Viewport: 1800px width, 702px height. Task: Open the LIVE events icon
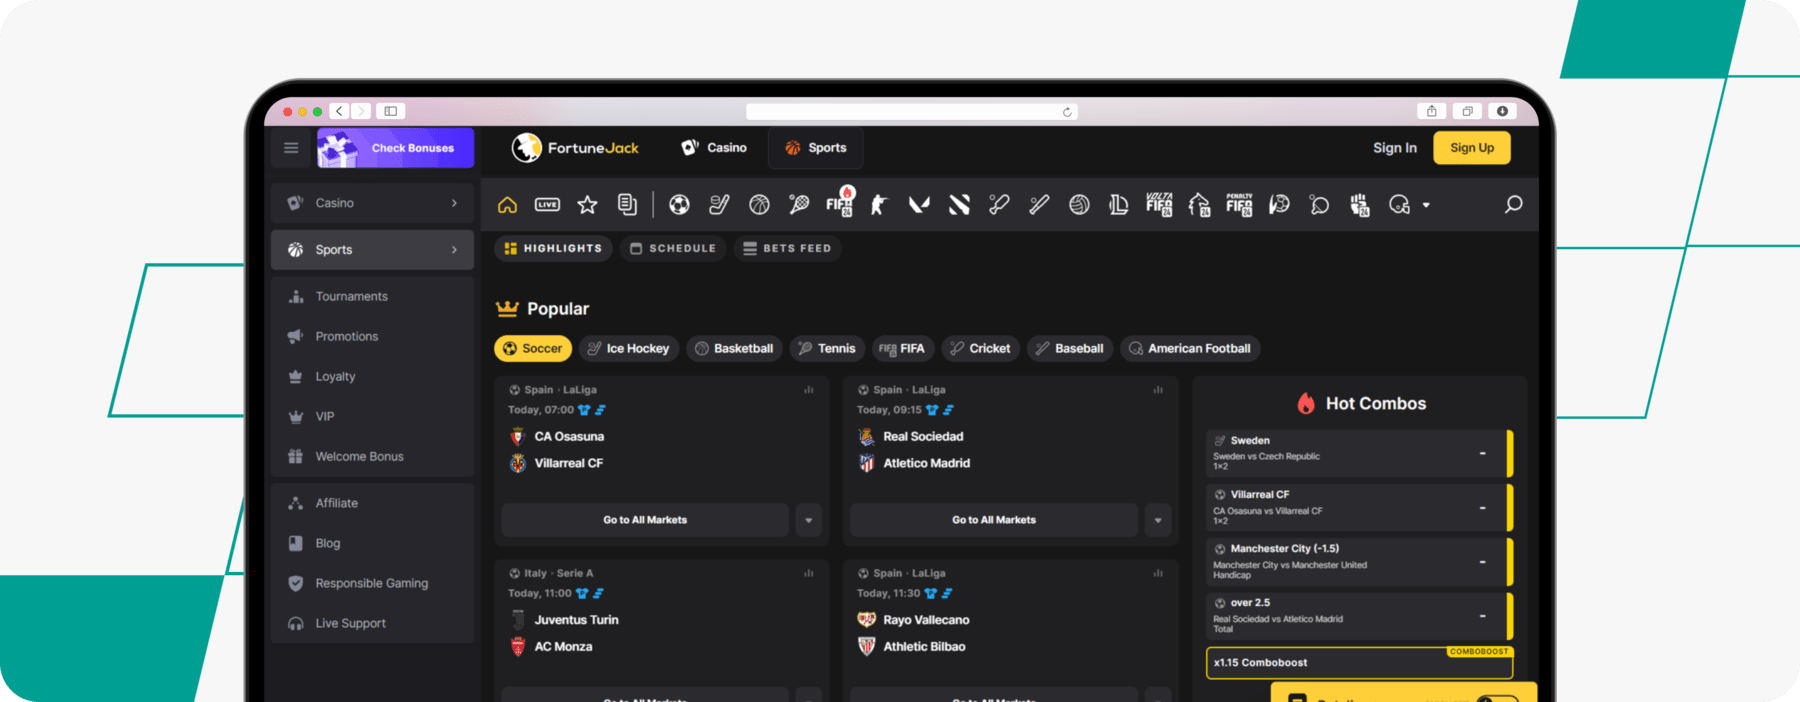[x=547, y=205]
